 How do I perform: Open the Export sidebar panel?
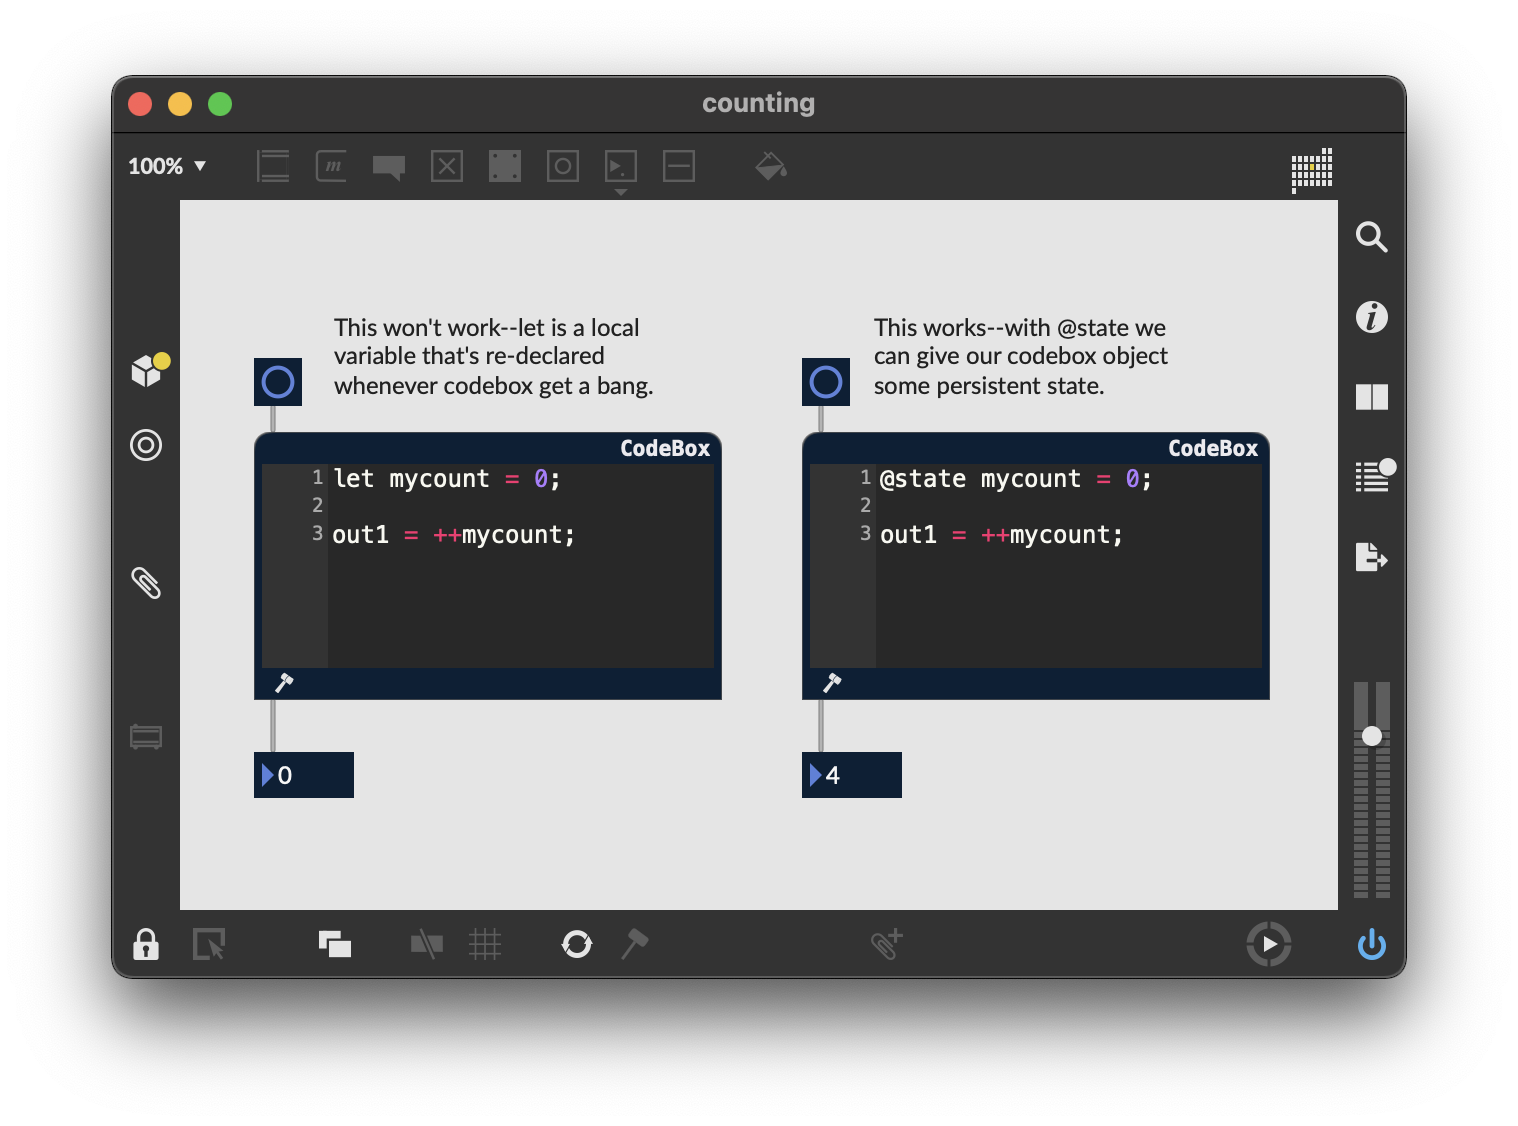pyautogui.click(x=1372, y=557)
